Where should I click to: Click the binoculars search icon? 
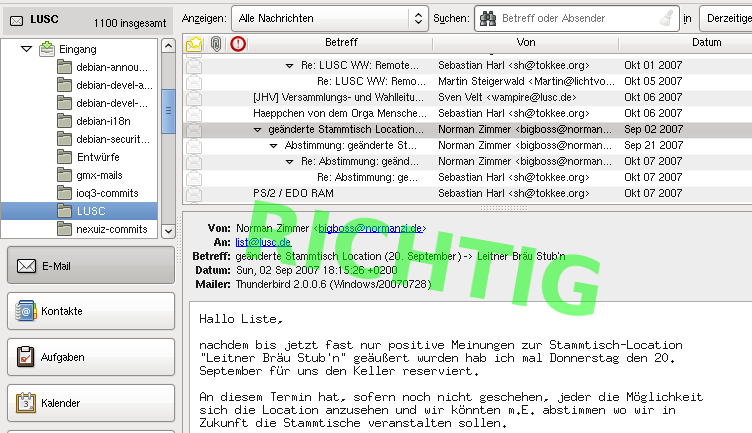488,18
